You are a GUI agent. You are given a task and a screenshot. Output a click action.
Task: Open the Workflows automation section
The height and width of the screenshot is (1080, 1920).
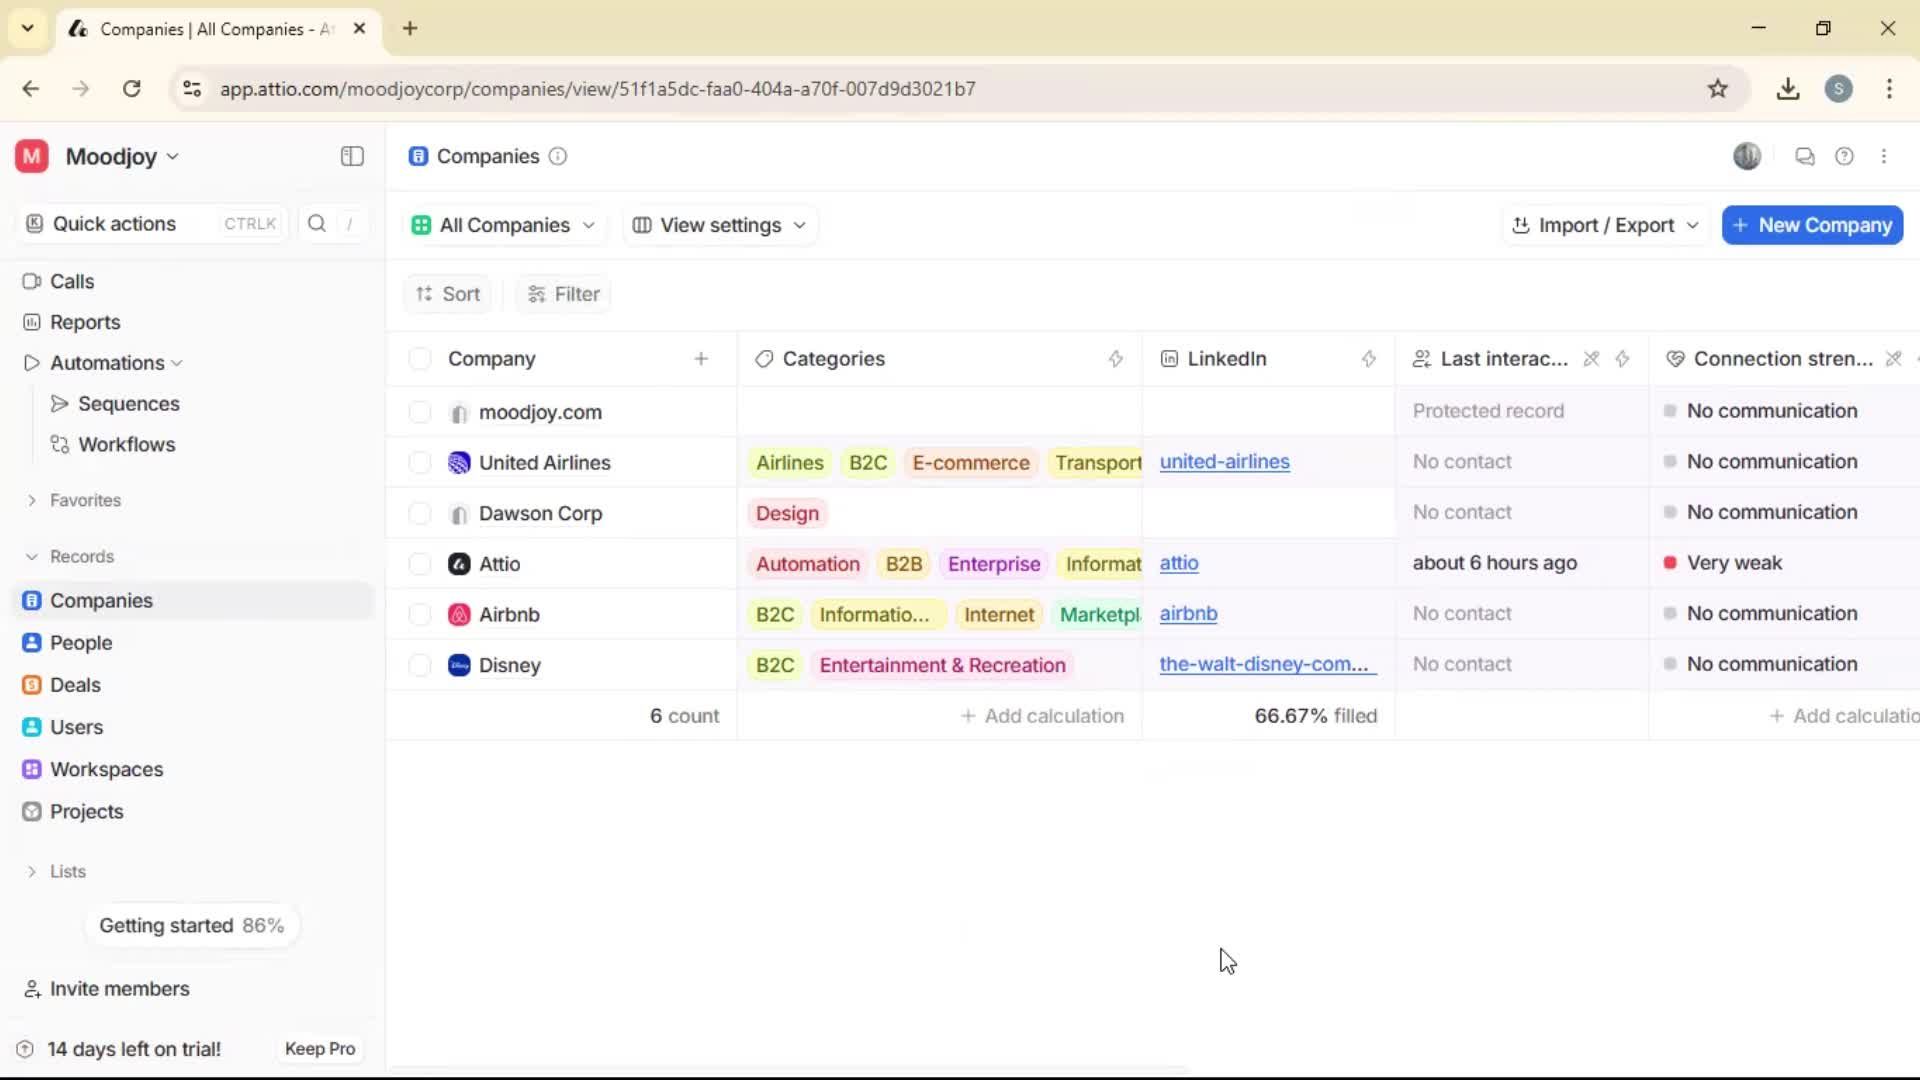coord(128,444)
